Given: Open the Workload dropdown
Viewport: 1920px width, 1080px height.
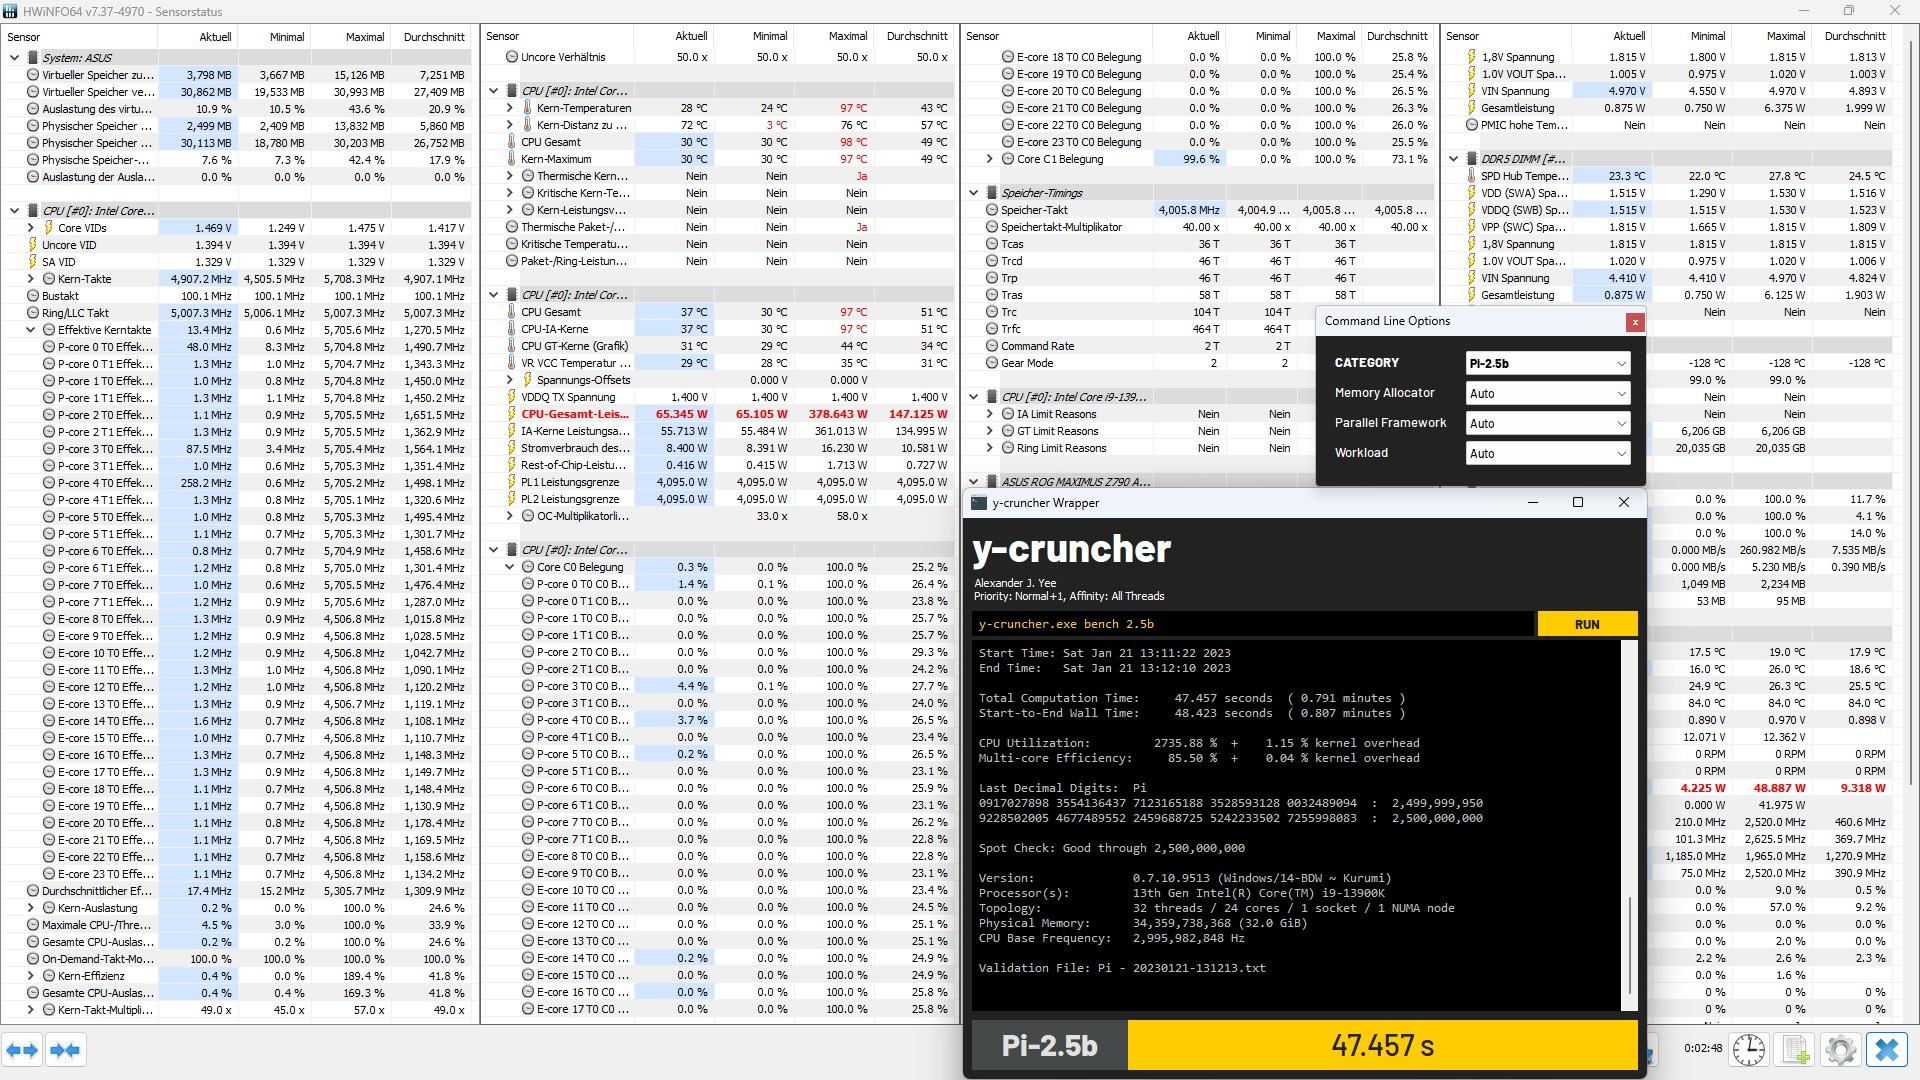Looking at the screenshot, I should (1547, 453).
